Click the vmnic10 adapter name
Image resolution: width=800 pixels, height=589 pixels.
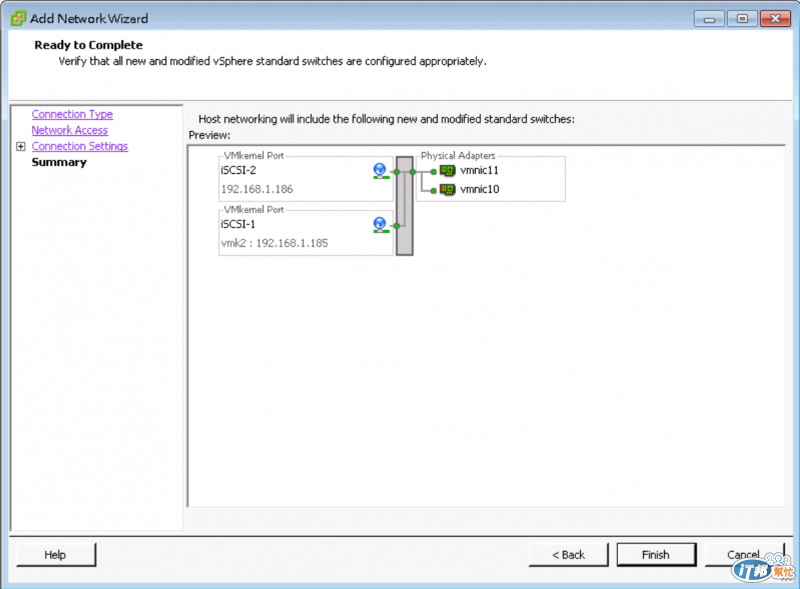[x=479, y=189]
